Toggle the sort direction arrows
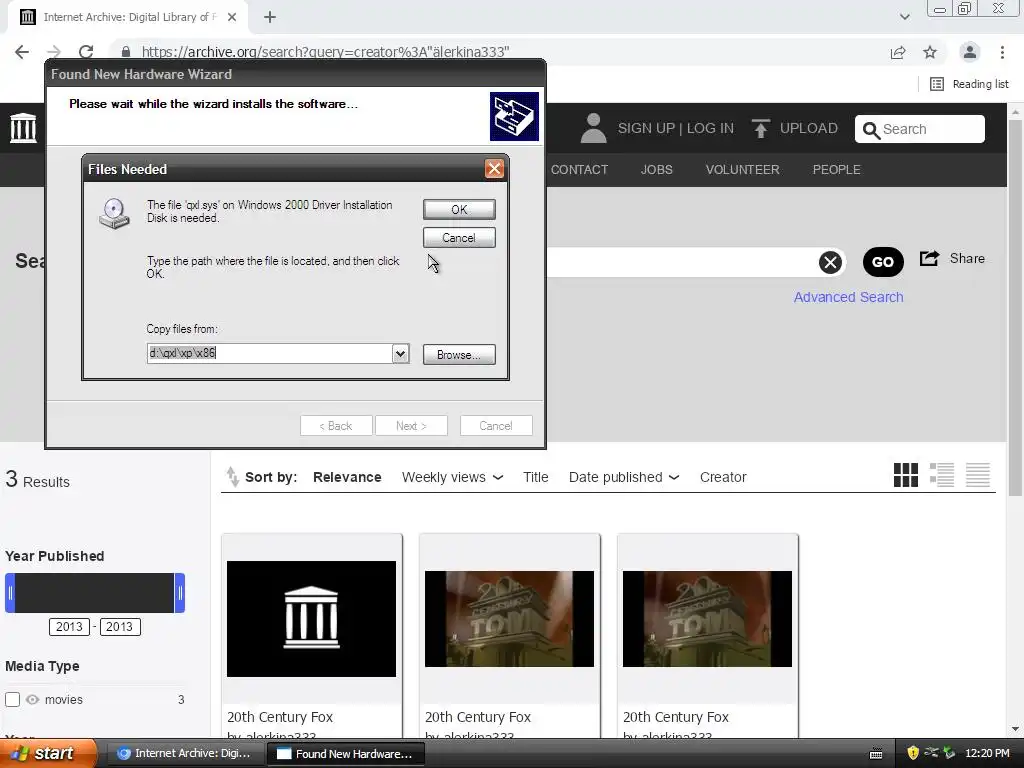 pyautogui.click(x=232, y=477)
